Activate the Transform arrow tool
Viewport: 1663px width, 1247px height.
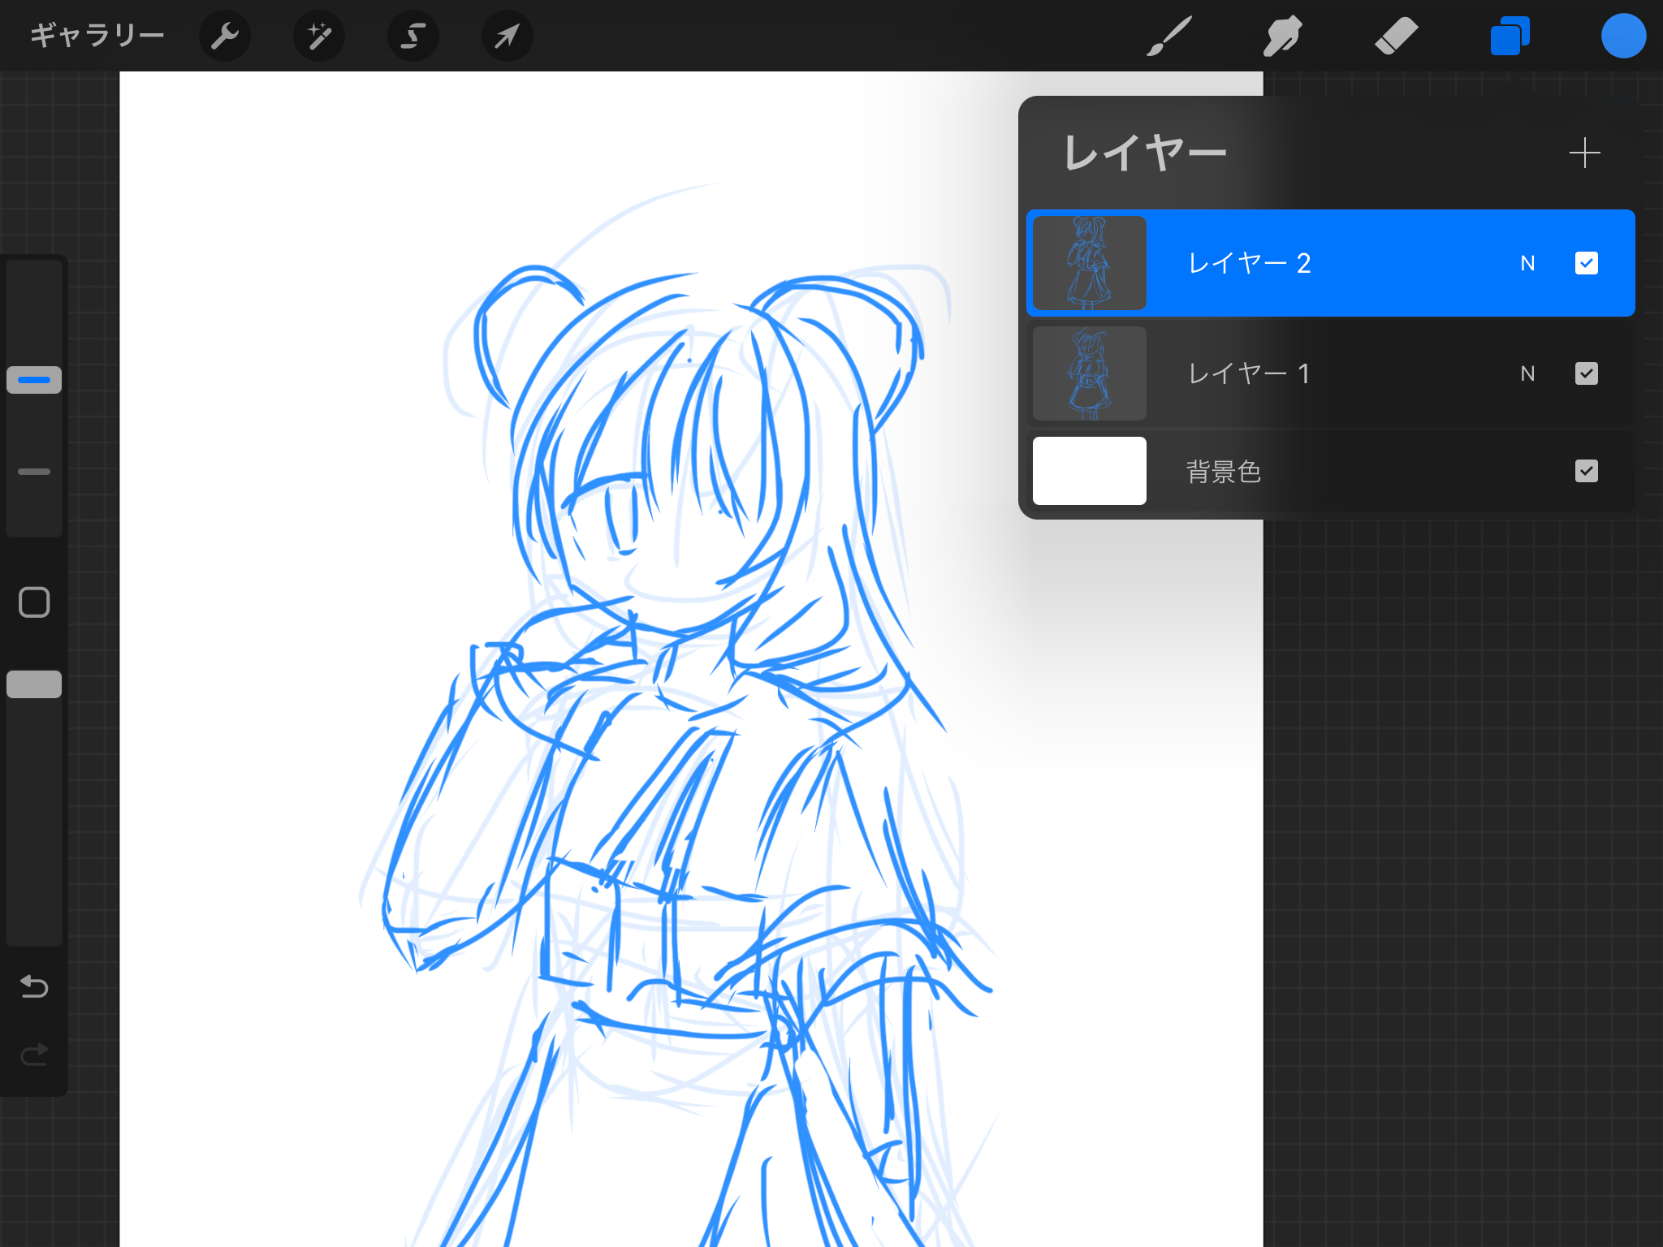[507, 37]
